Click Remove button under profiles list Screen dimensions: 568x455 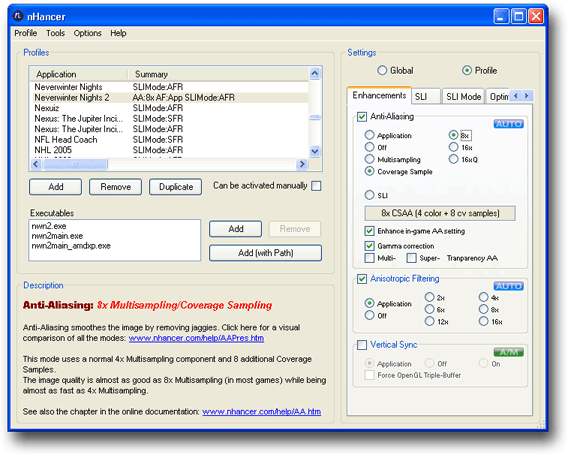[x=116, y=187]
